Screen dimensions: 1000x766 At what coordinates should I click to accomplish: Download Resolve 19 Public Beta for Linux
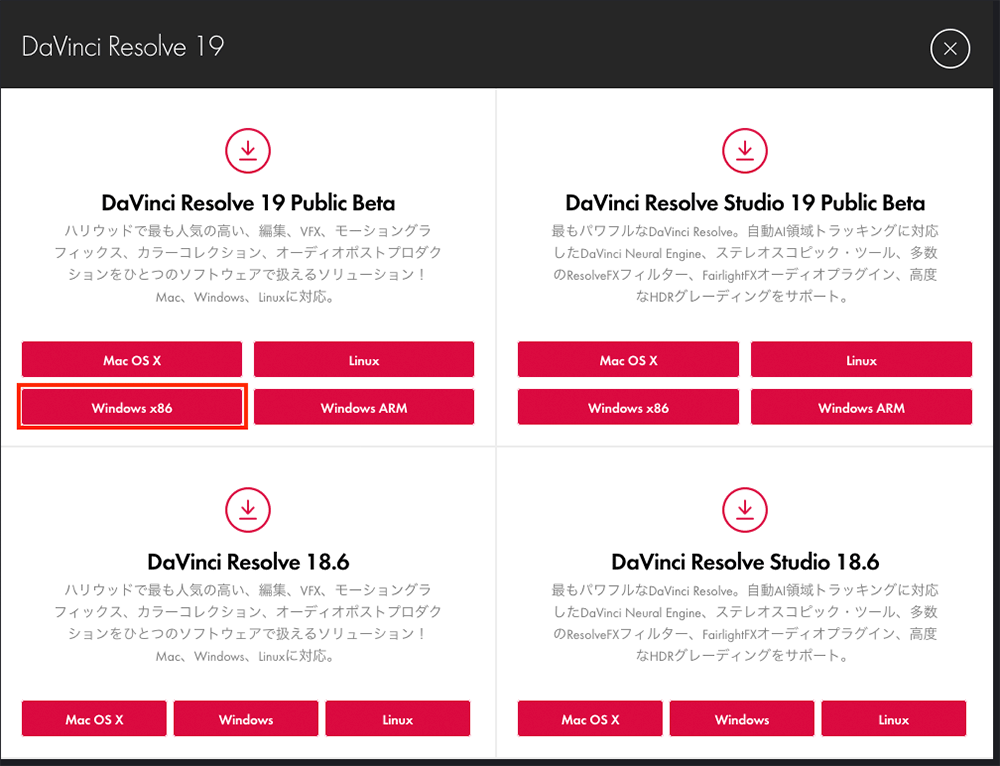point(364,360)
